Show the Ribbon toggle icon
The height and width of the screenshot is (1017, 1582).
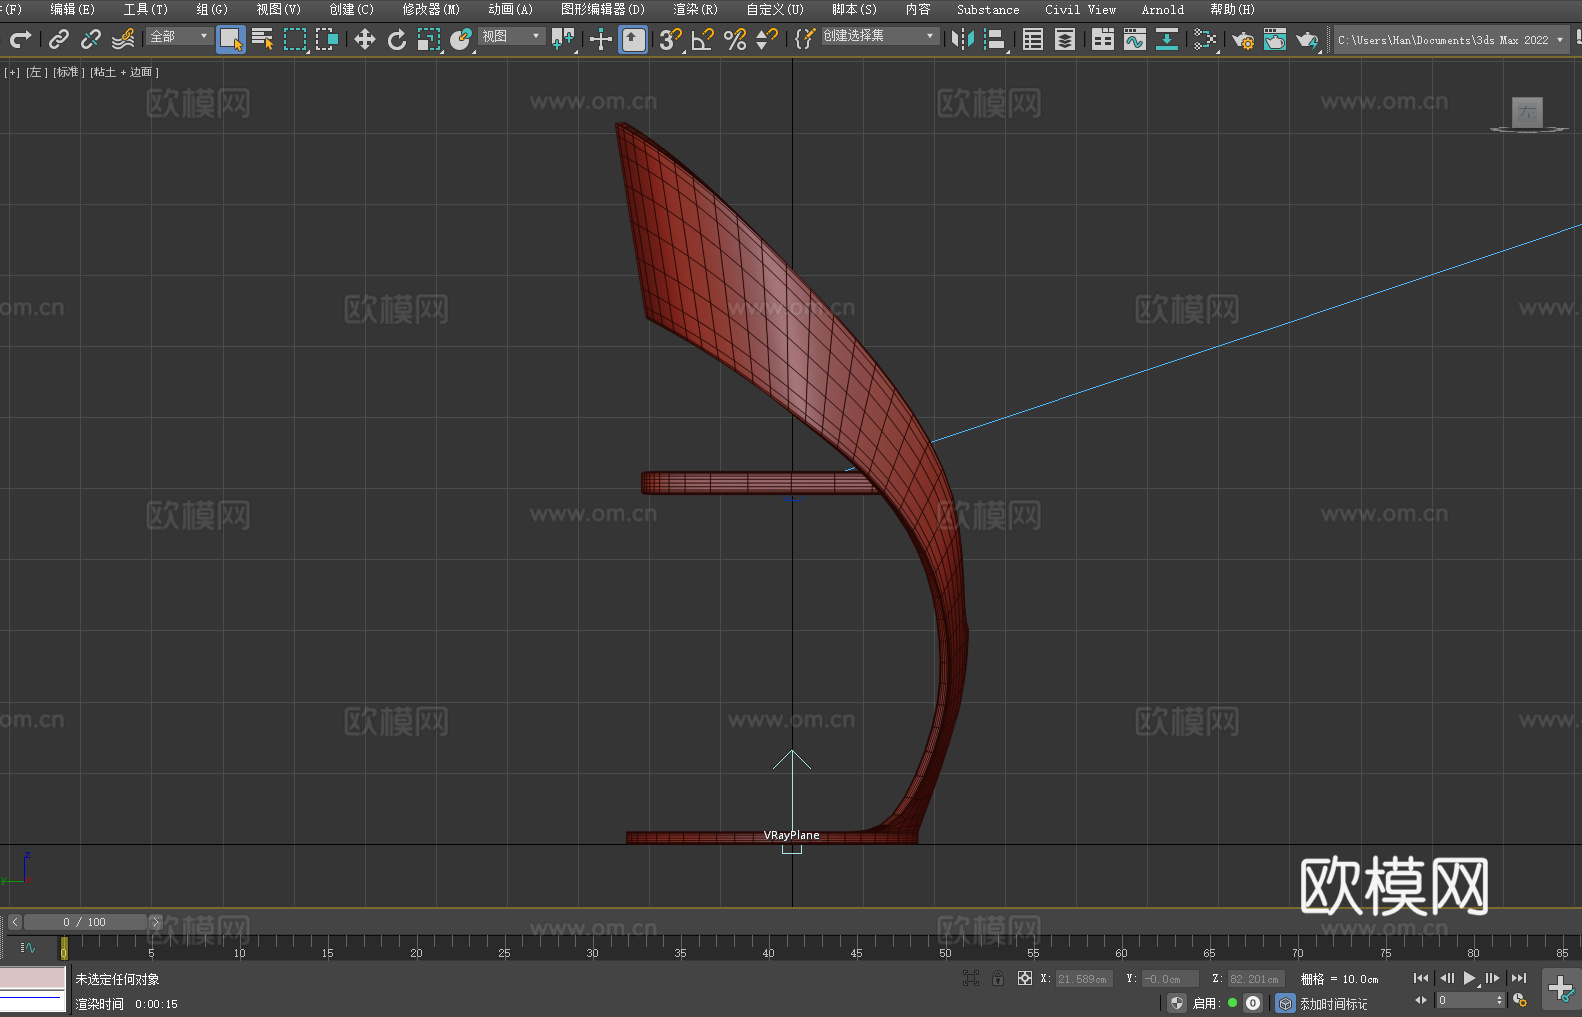click(1103, 39)
